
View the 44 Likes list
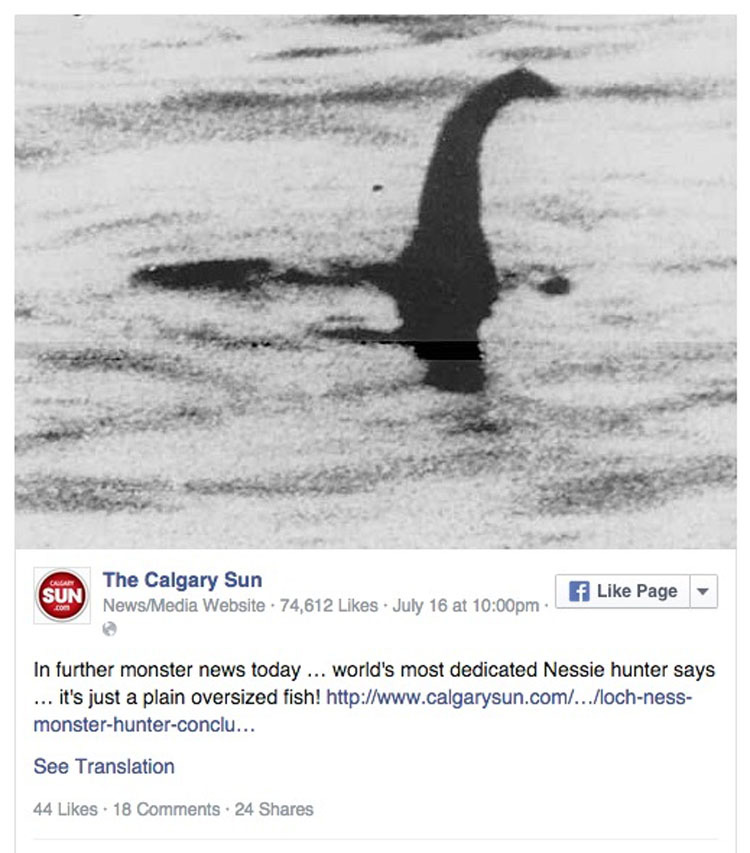(65, 809)
